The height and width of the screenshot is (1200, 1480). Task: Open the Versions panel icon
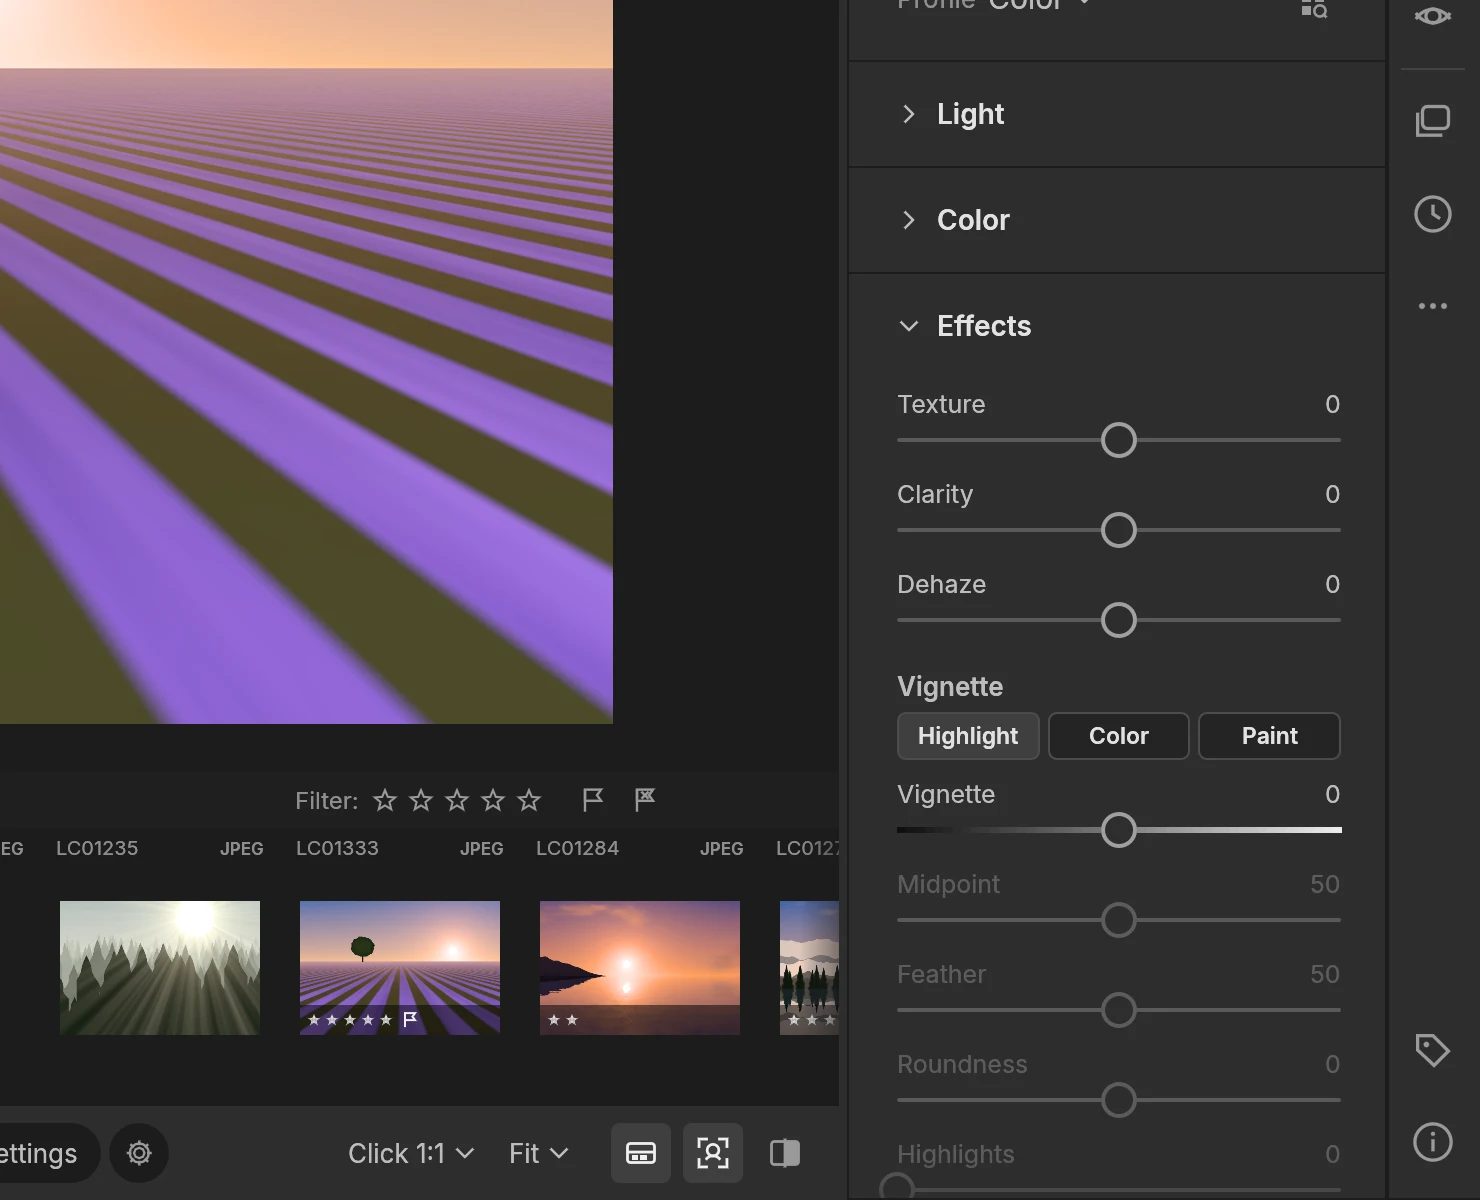click(1433, 121)
